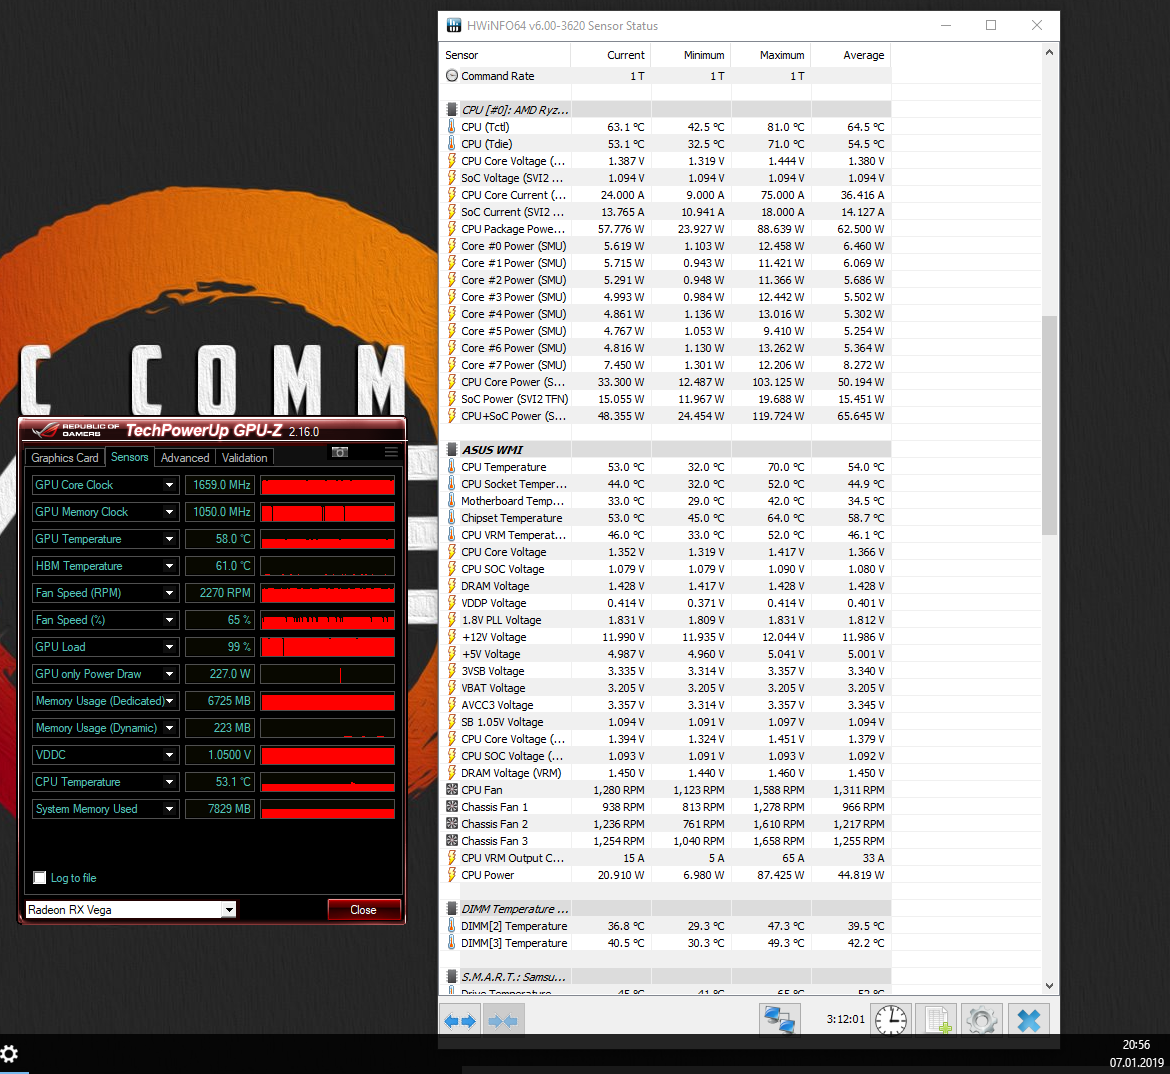
Task: Click the HWiNFO64 title bar app icon
Action: [x=454, y=25]
